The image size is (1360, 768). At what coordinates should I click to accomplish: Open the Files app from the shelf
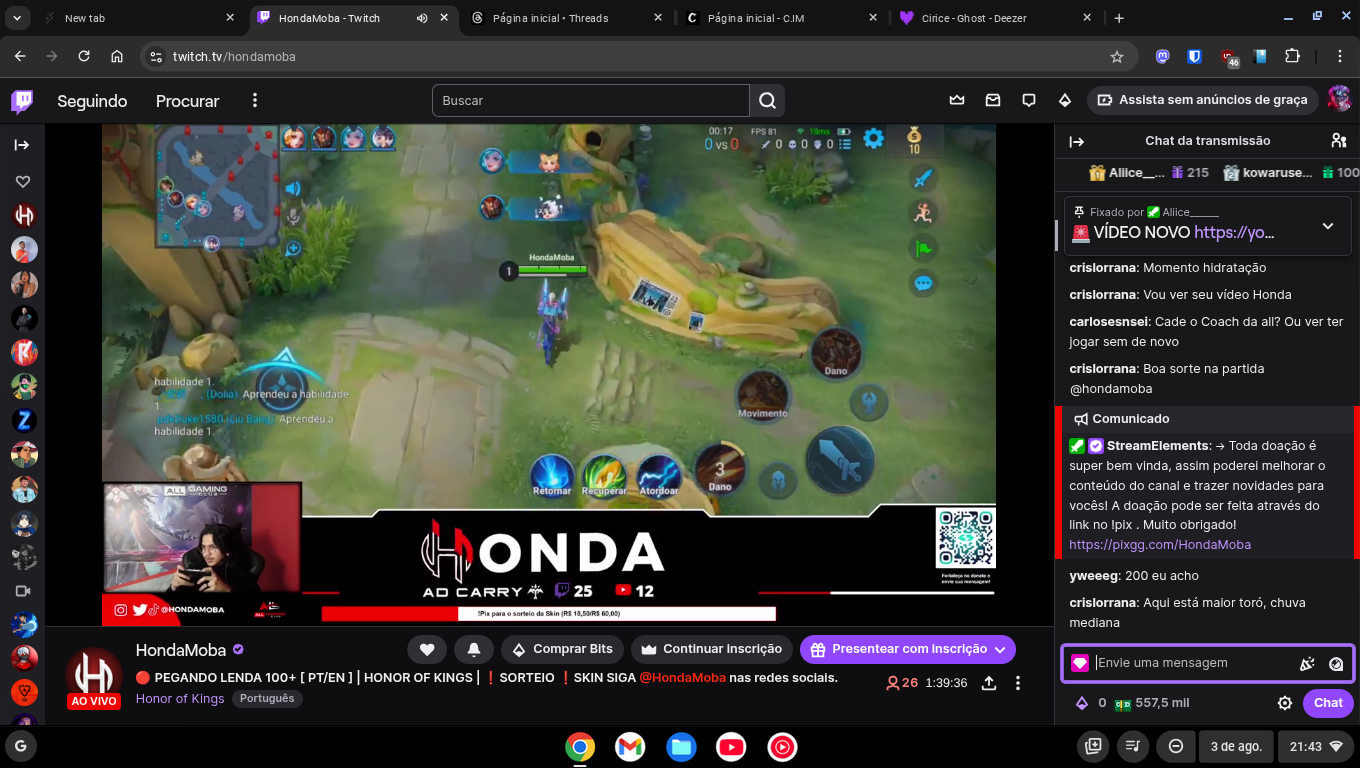(681, 747)
